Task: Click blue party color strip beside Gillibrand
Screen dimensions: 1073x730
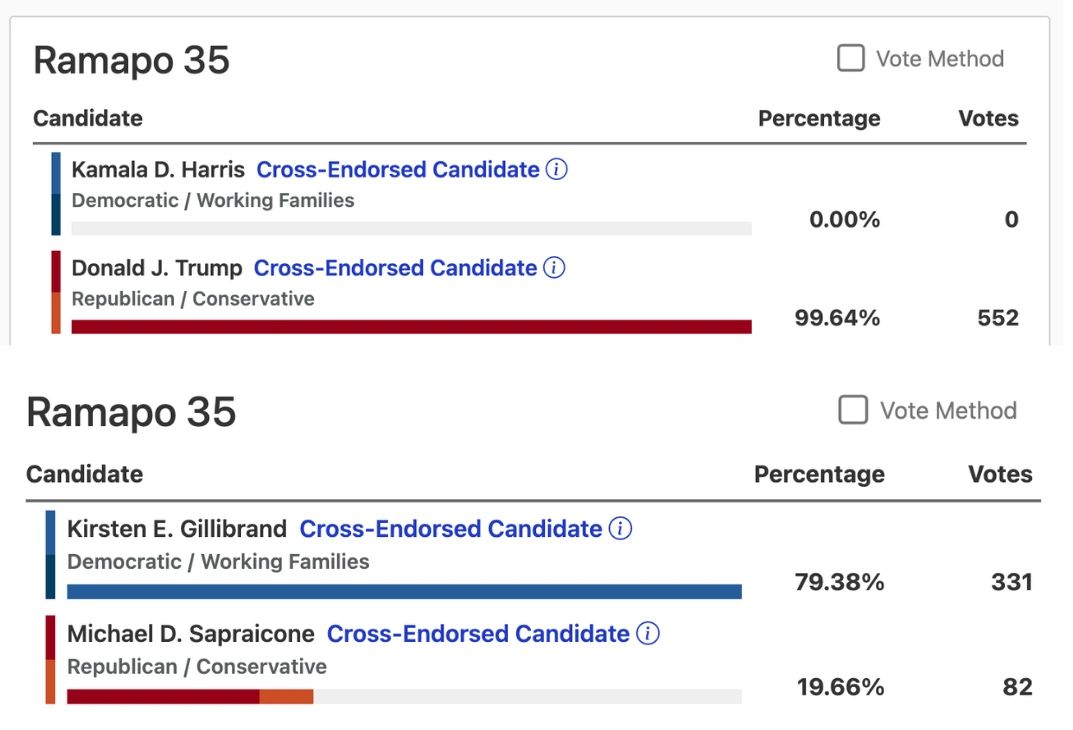Action: click(x=51, y=545)
